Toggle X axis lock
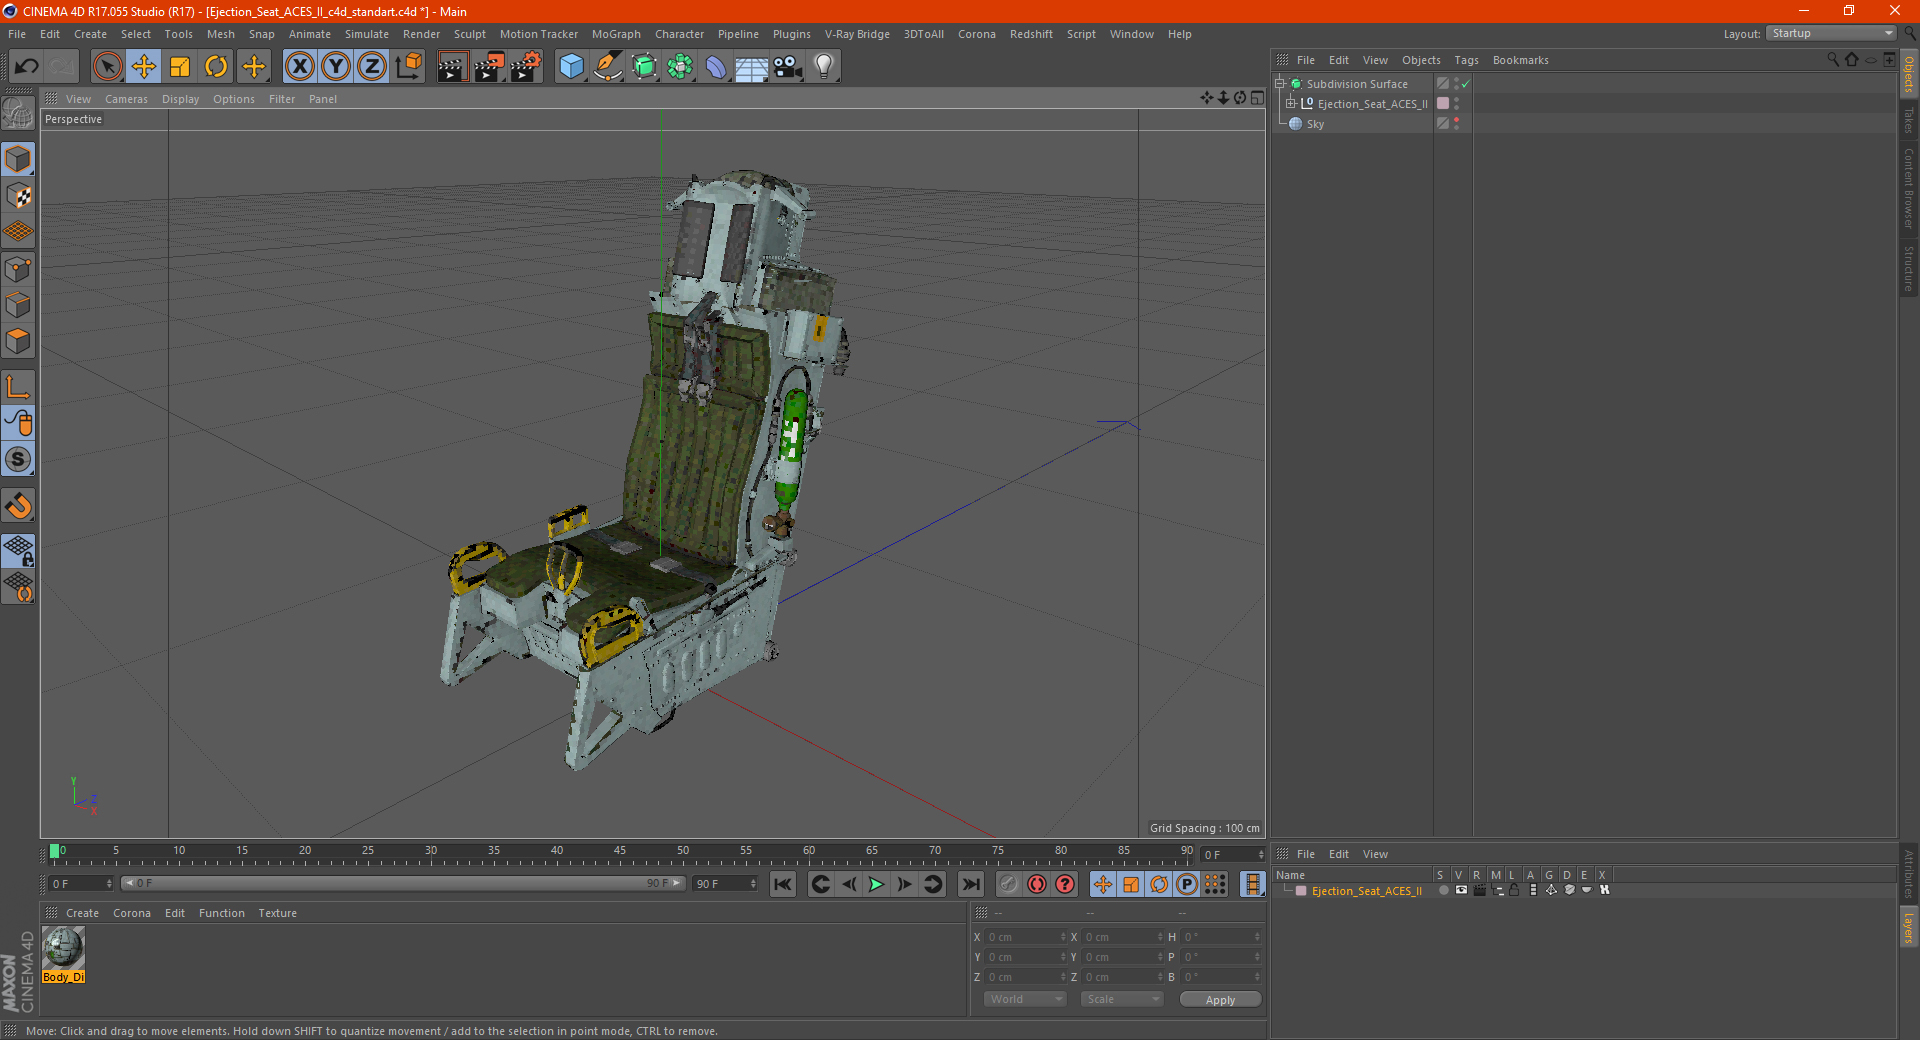The height and width of the screenshot is (1040, 1920). tap(299, 66)
